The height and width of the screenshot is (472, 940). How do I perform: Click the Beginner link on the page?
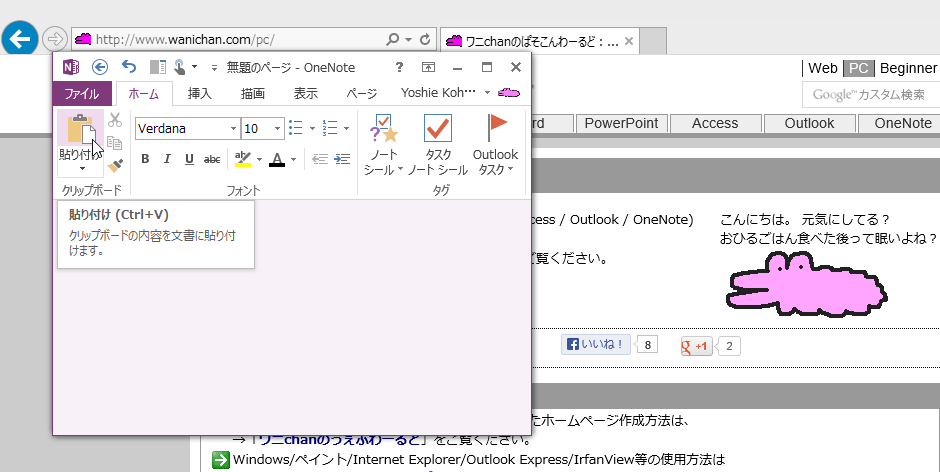click(x=909, y=68)
